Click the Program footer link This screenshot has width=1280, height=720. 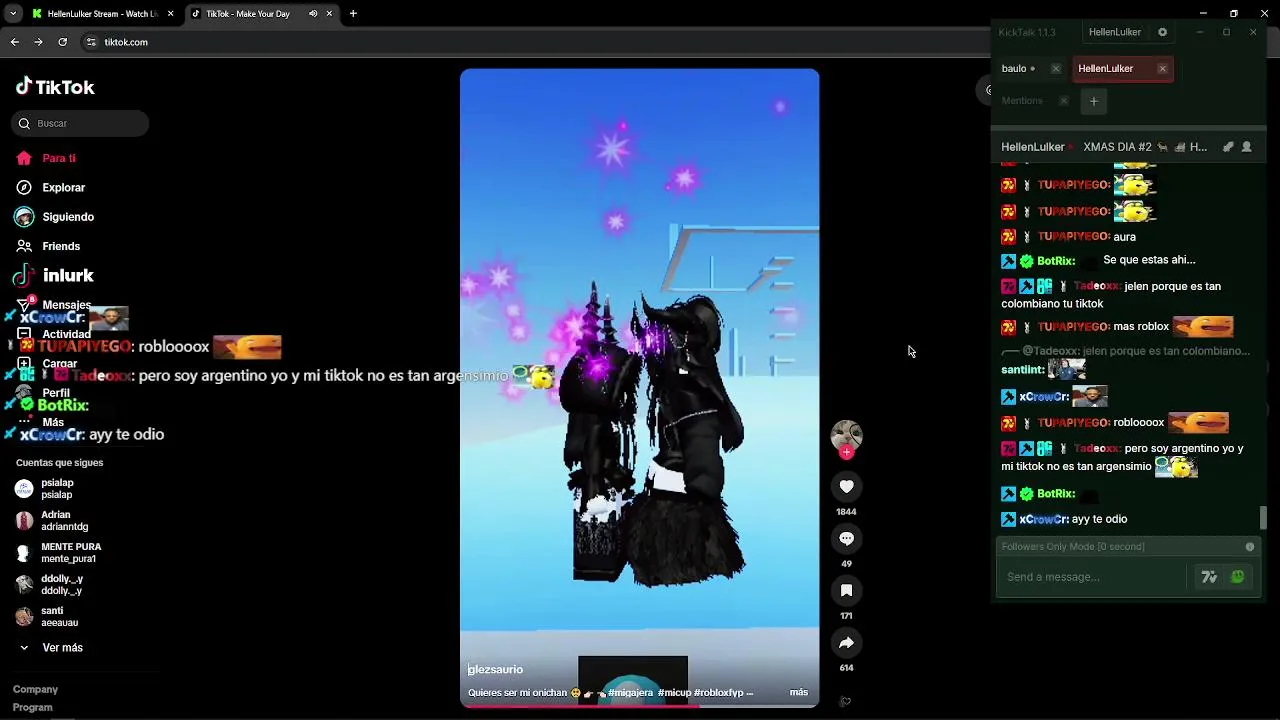pyautogui.click(x=32, y=707)
